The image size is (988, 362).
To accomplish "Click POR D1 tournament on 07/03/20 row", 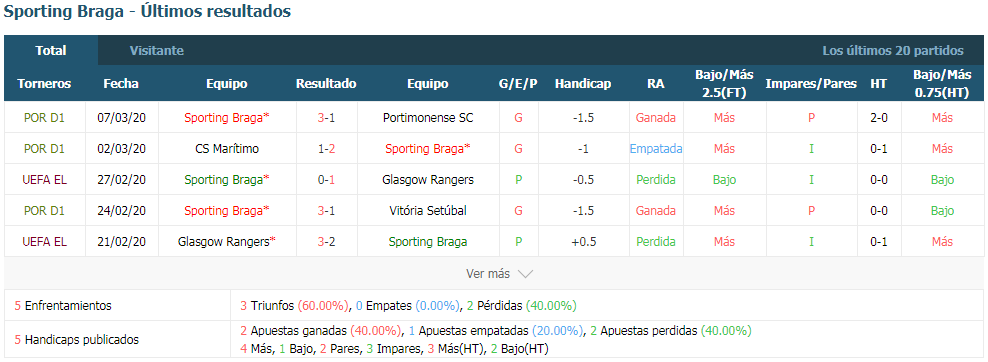I will tap(44, 117).
